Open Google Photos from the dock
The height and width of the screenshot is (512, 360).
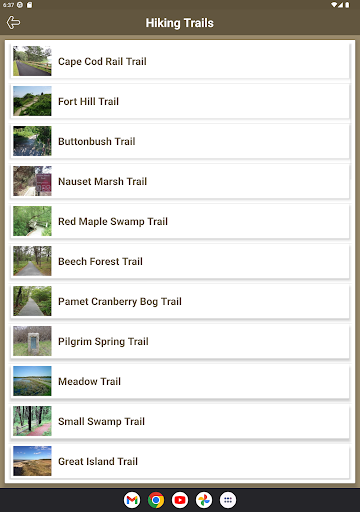tap(204, 500)
